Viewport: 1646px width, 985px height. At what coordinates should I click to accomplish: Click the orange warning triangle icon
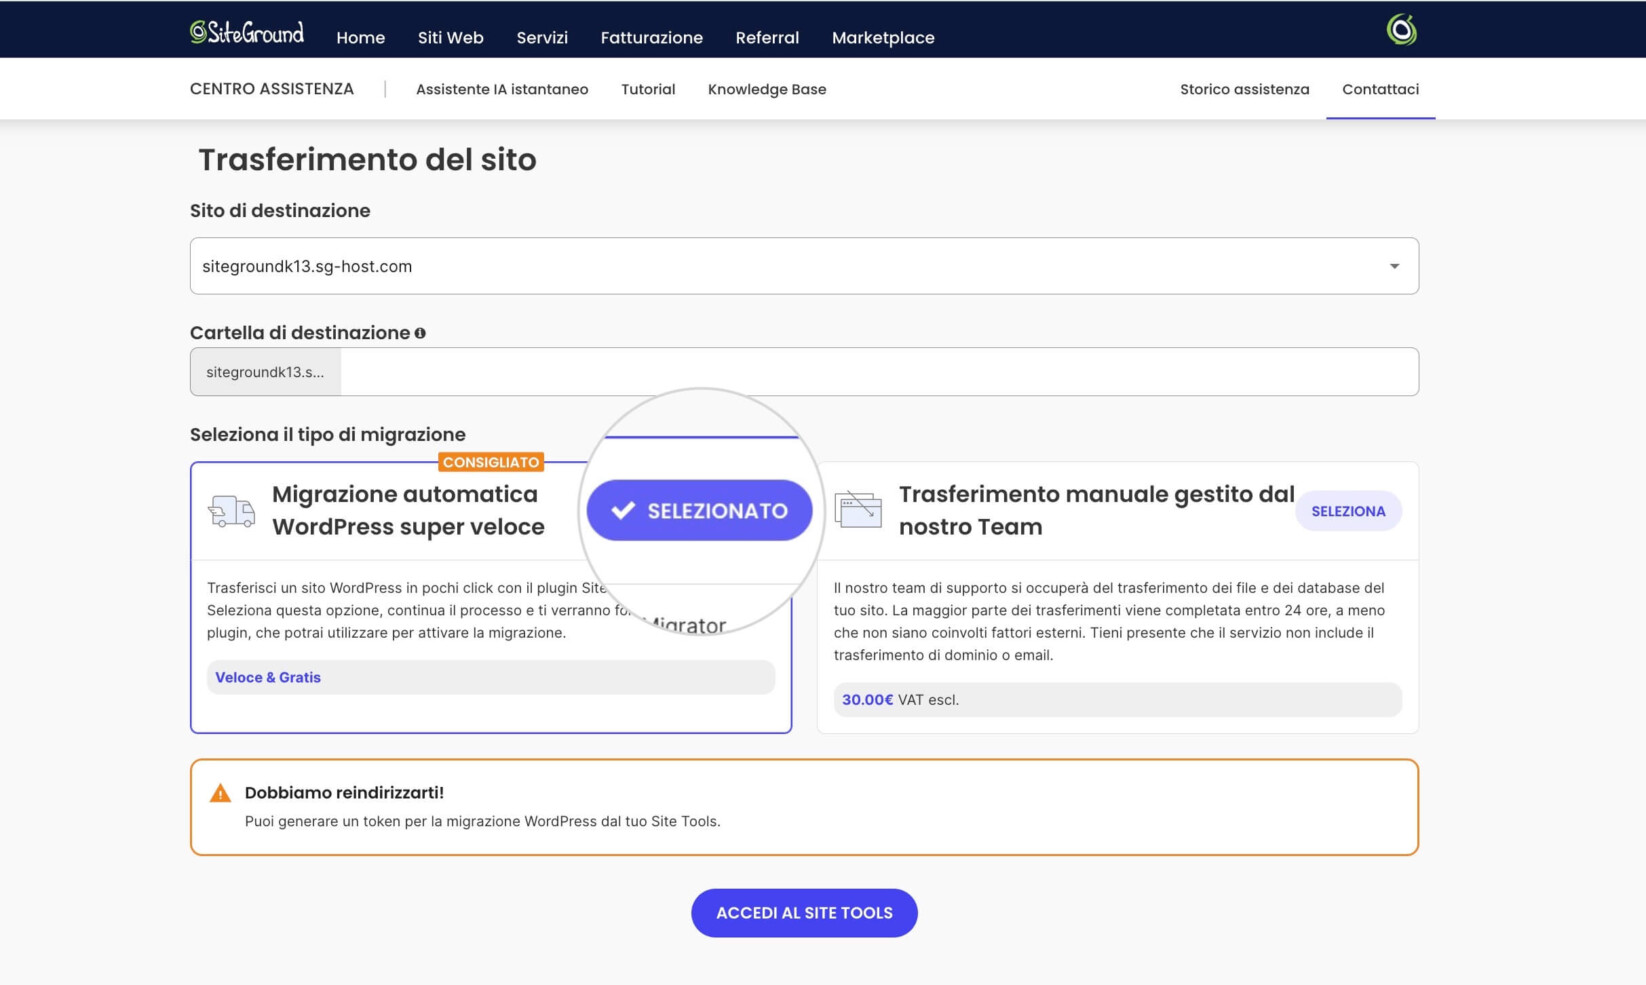tap(220, 793)
